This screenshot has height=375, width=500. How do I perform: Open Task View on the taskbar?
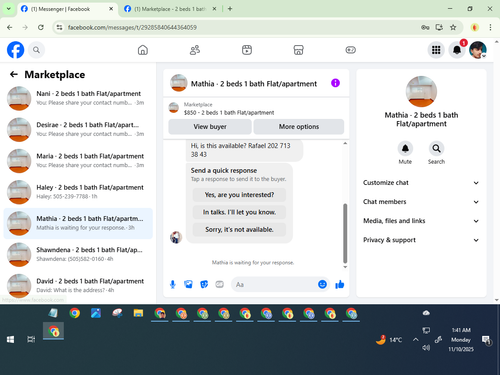click(31, 339)
